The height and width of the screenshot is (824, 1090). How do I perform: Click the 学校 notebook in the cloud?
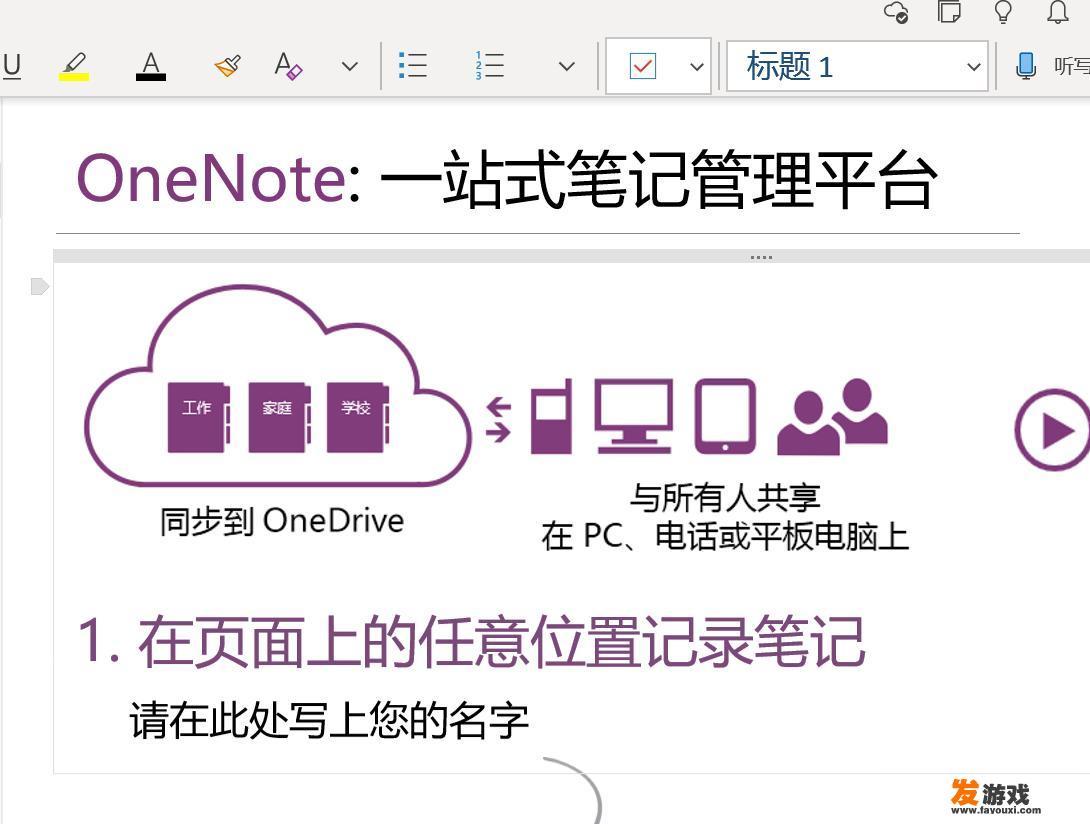pos(357,417)
